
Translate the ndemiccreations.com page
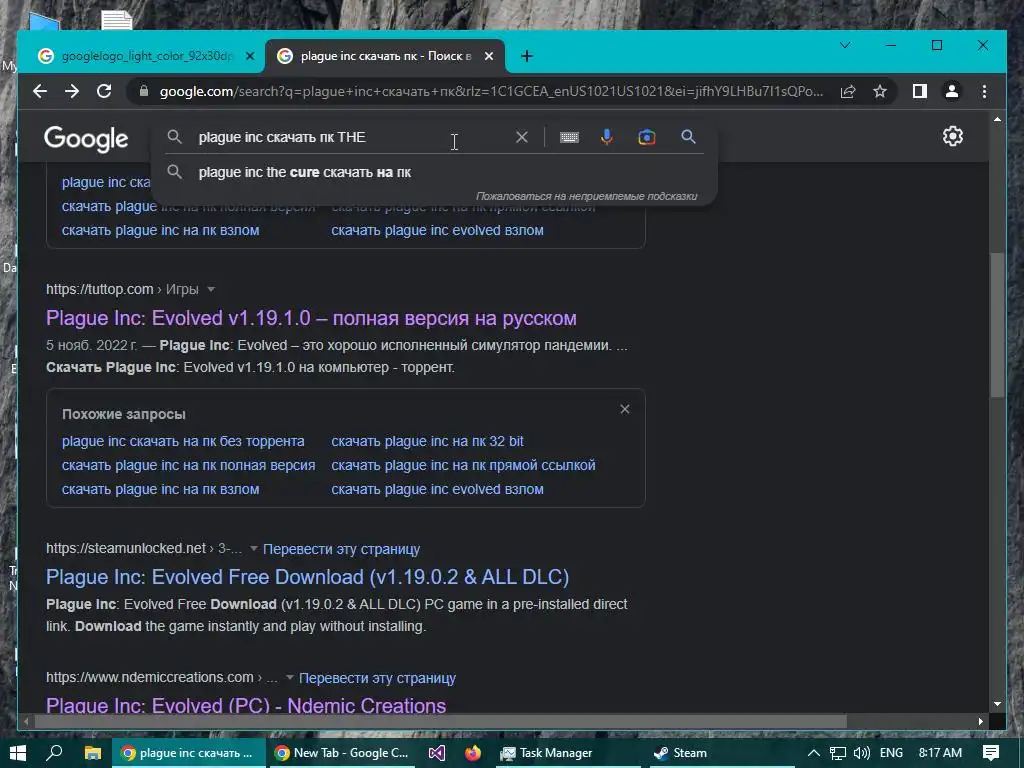click(x=377, y=679)
